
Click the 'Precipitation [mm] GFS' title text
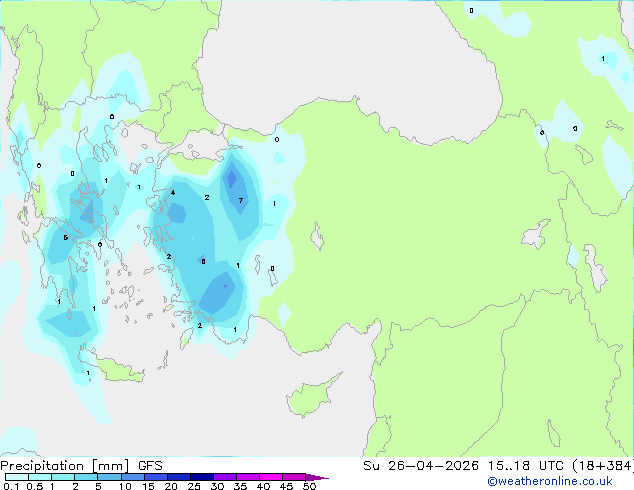click(81, 466)
